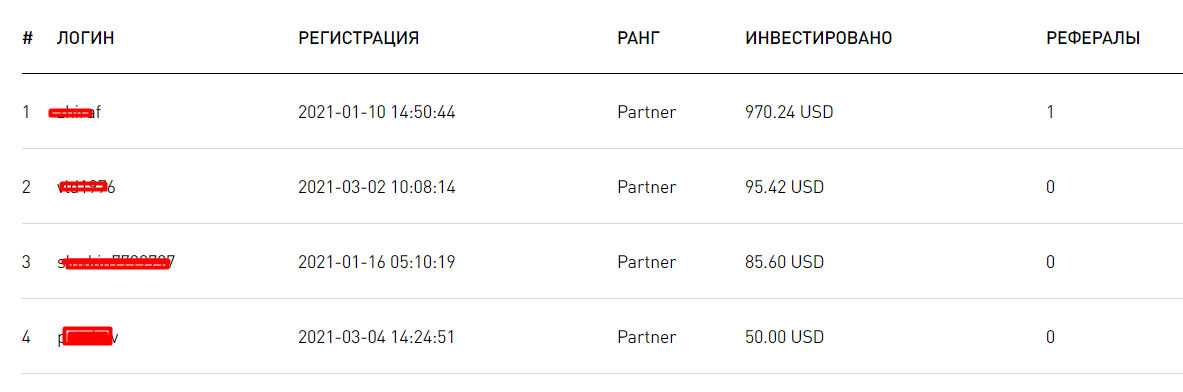Screen dimensions: 1183x392
Task: Click the ИНВЕСТИРОВАНО column header
Action: [819, 38]
